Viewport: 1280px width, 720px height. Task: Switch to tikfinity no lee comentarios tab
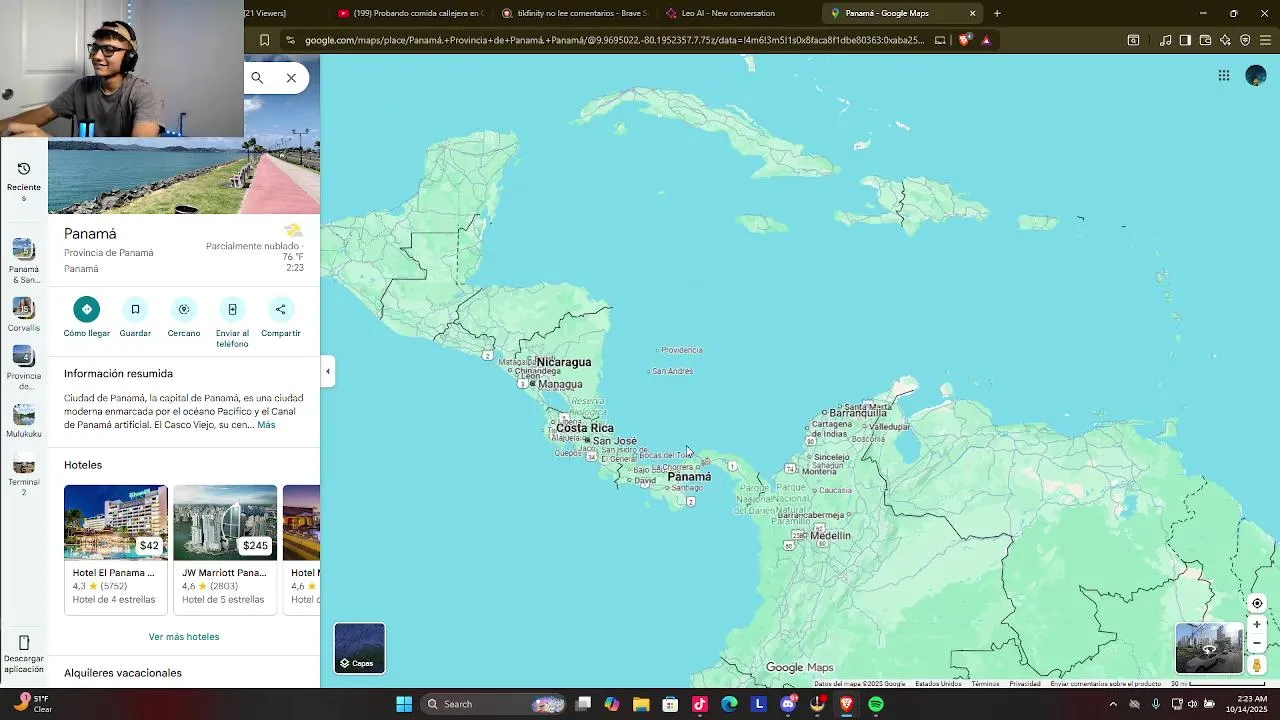(574, 13)
